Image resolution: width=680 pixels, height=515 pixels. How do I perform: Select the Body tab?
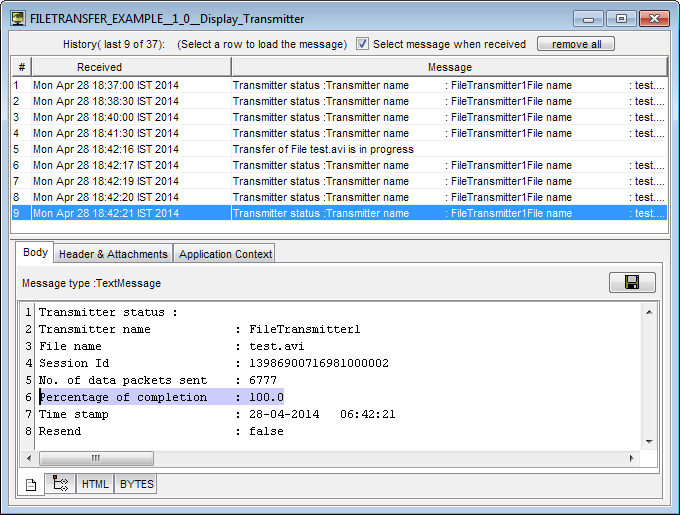click(x=35, y=253)
